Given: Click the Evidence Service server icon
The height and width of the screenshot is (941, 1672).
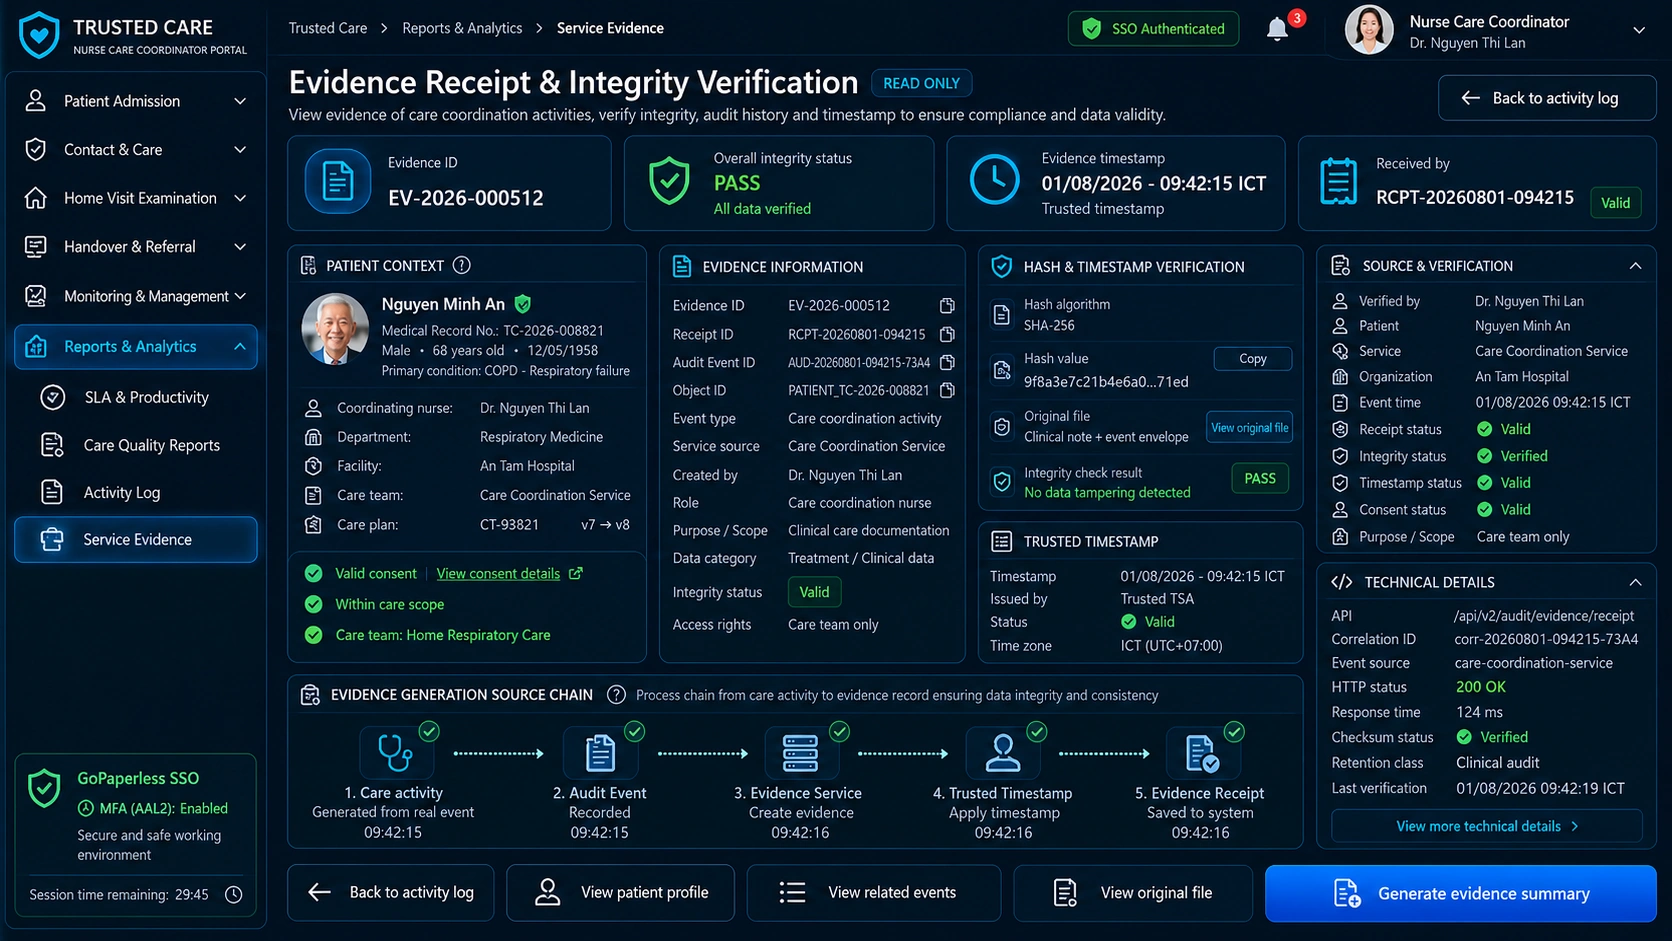Looking at the screenshot, I should tap(800, 753).
